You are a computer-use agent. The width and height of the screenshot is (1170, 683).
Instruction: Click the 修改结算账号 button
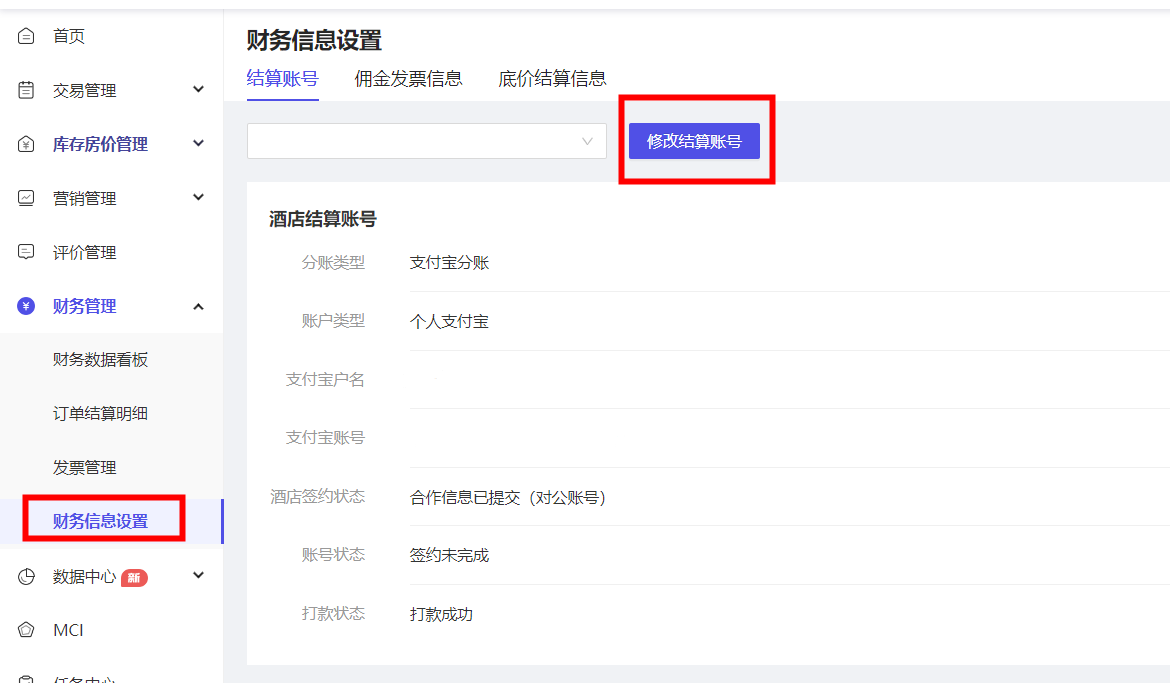(x=694, y=141)
